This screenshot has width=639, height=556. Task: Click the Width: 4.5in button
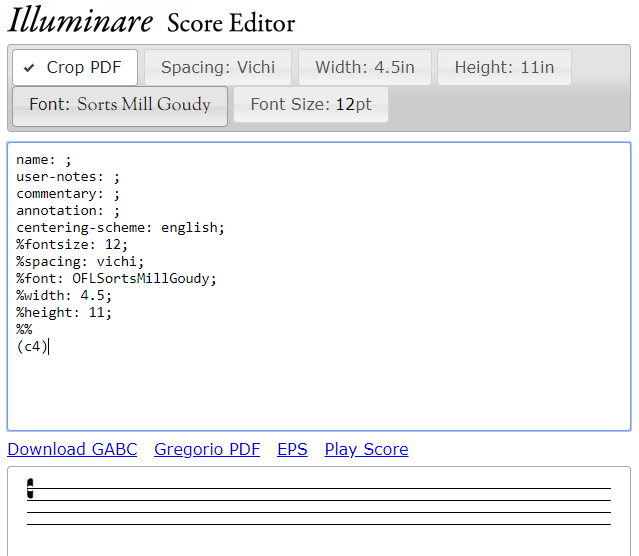[365, 68]
